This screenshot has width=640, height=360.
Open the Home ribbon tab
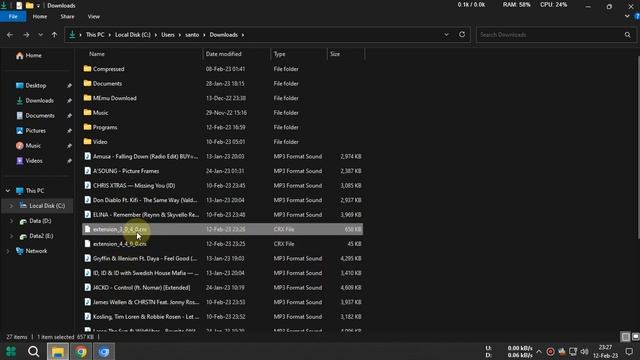click(40, 17)
